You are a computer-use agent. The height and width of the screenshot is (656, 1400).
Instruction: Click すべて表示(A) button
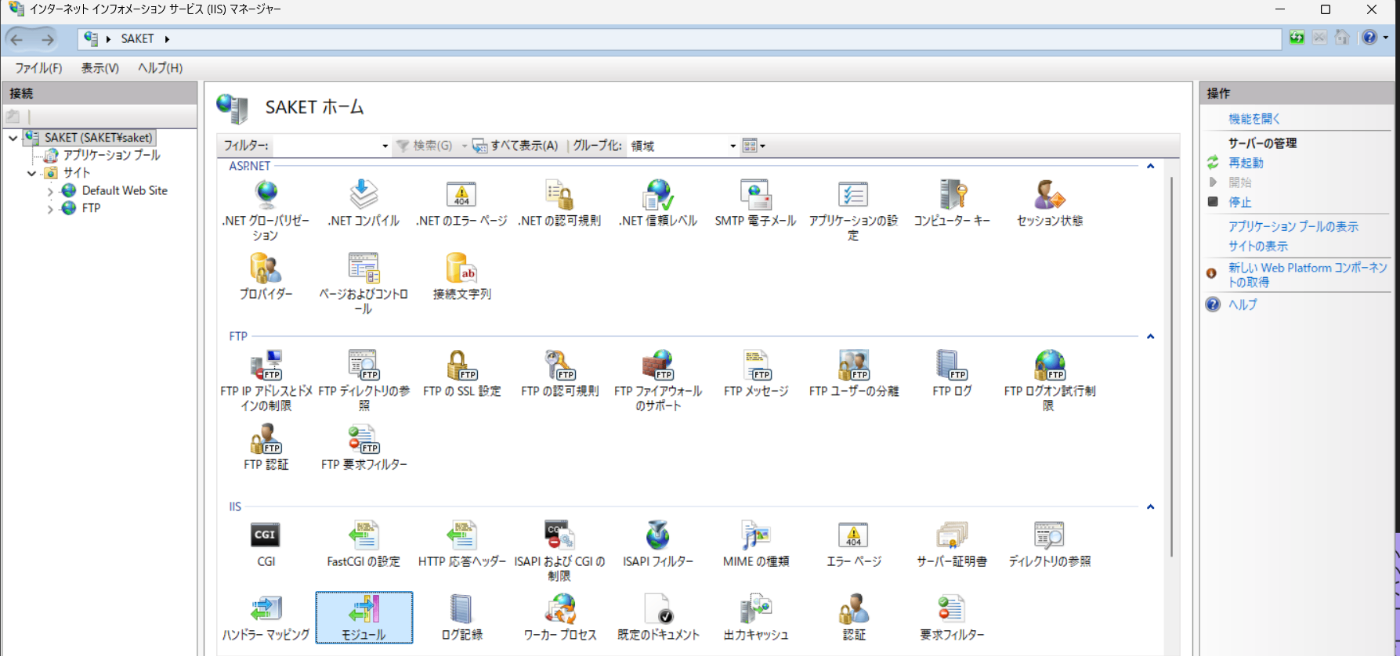coord(516,146)
